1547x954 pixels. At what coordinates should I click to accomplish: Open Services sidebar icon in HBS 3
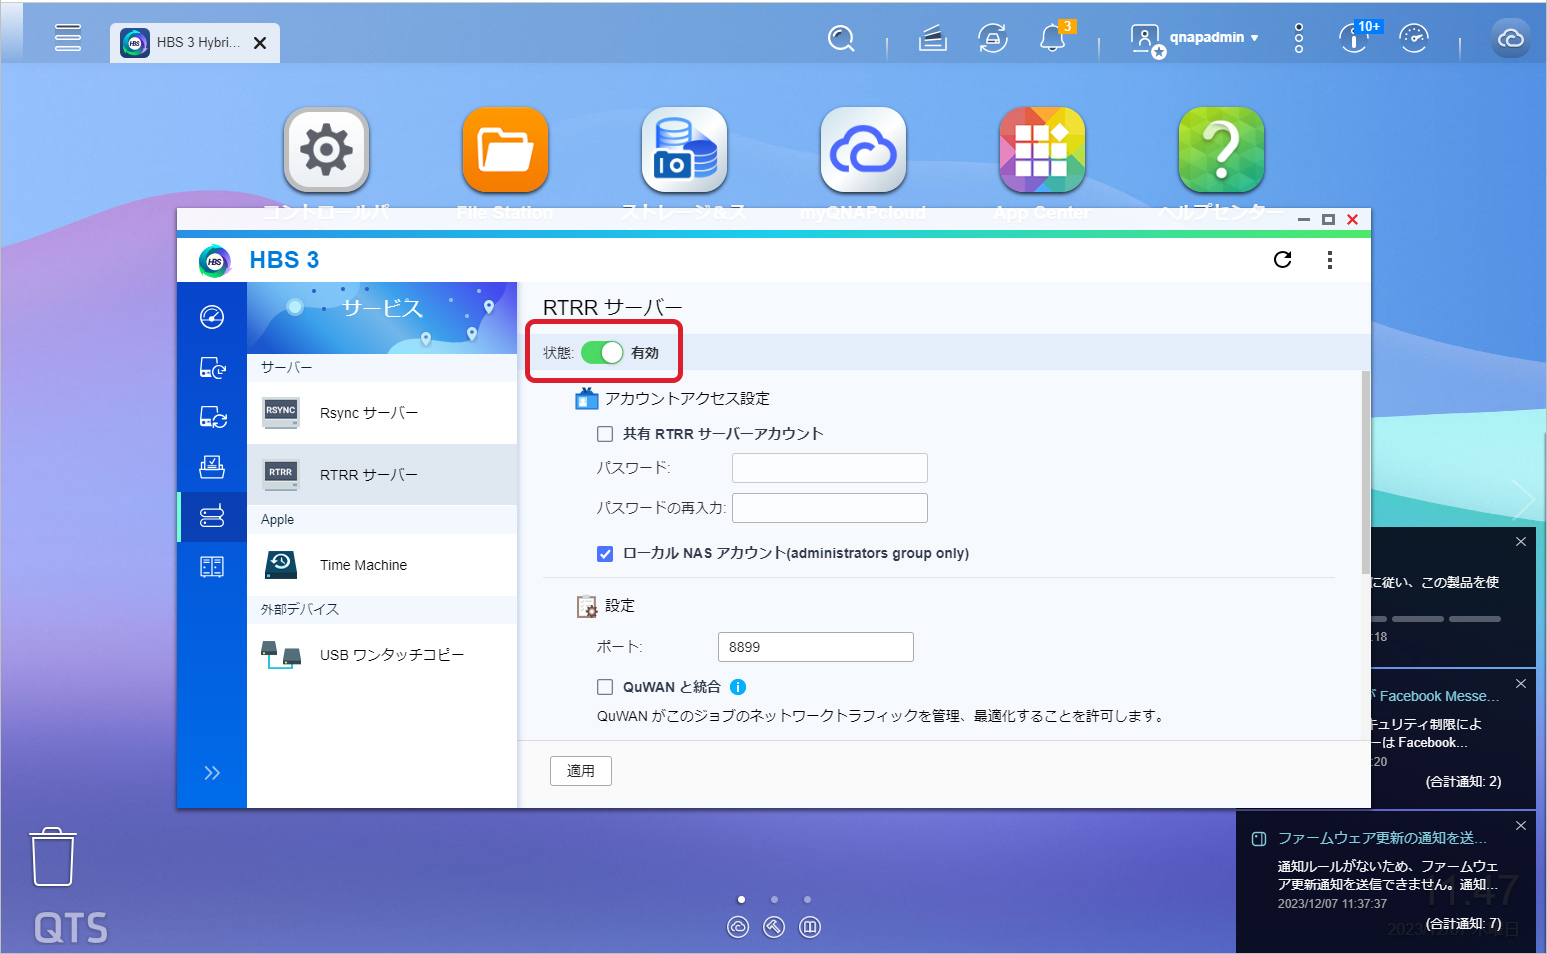coord(212,517)
